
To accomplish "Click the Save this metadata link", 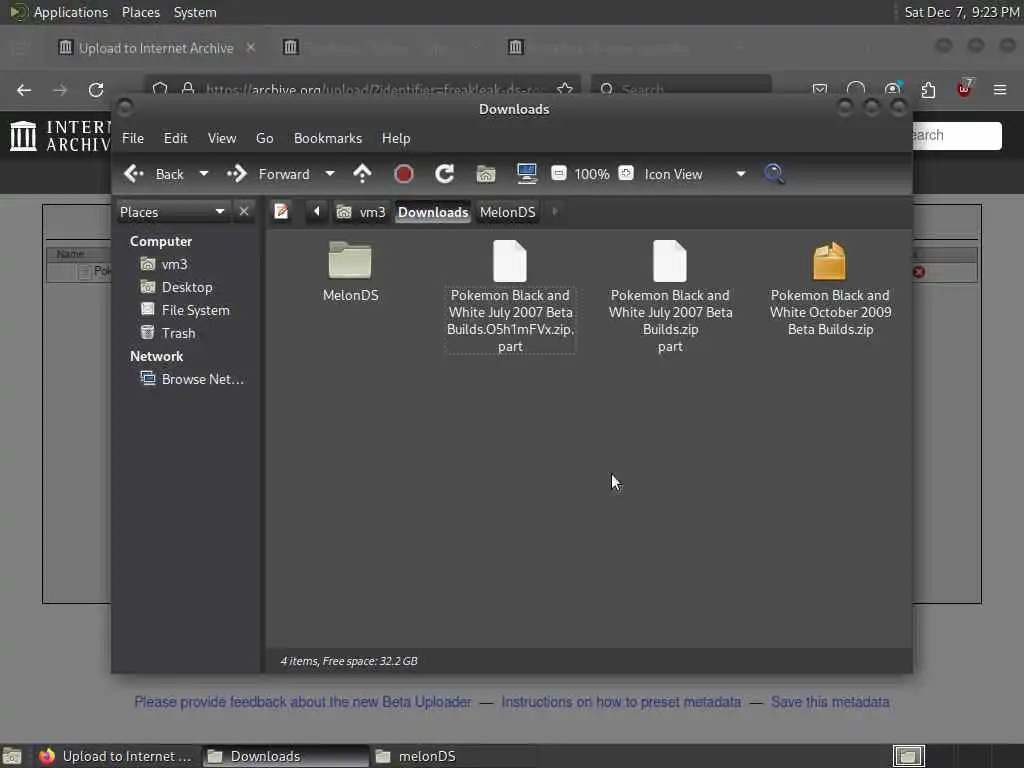I will 830,702.
